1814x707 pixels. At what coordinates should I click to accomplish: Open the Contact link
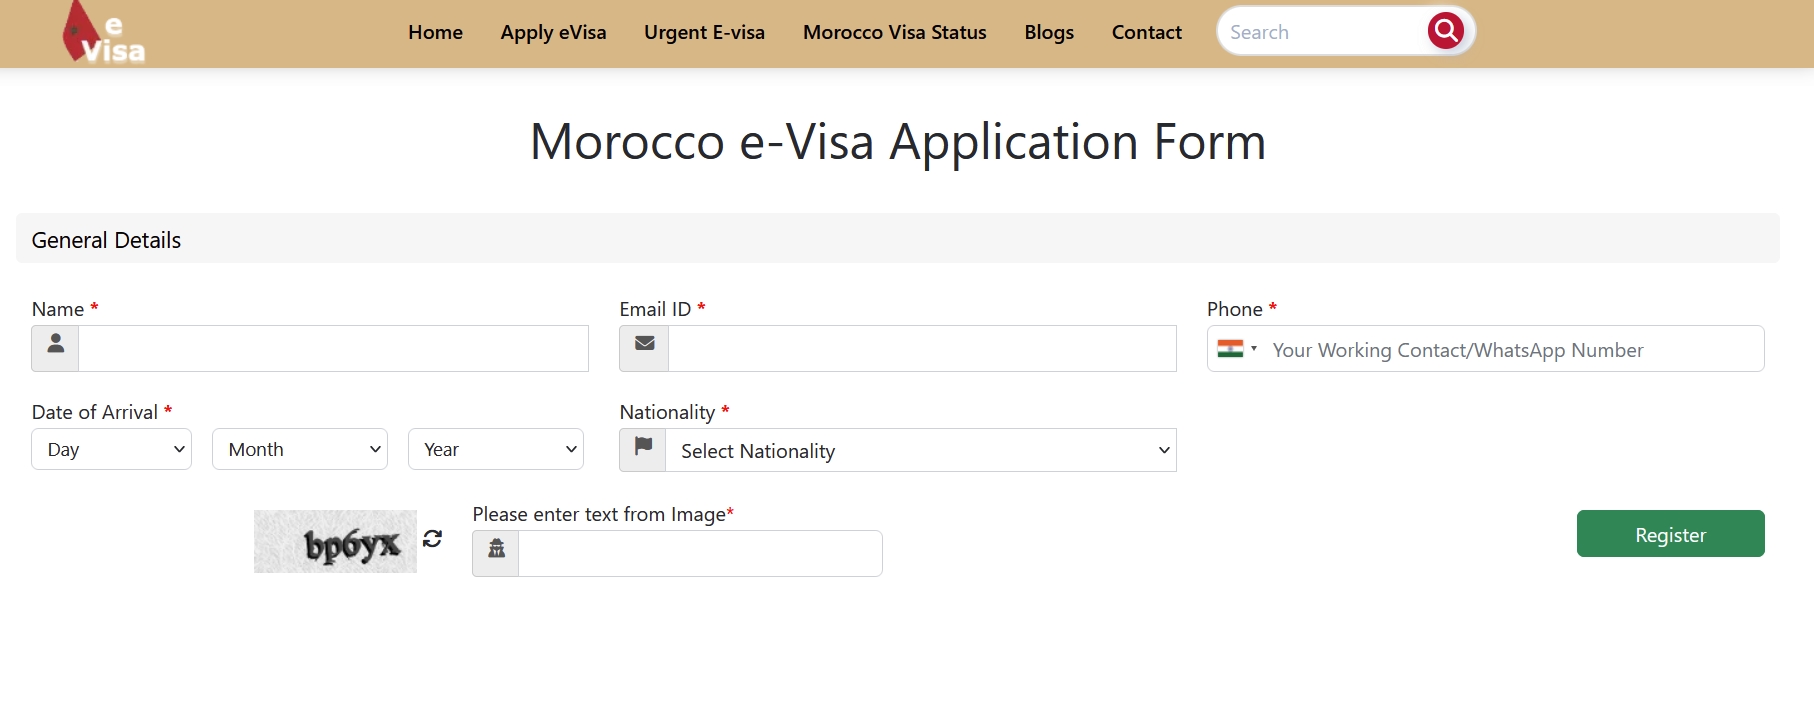point(1146,32)
